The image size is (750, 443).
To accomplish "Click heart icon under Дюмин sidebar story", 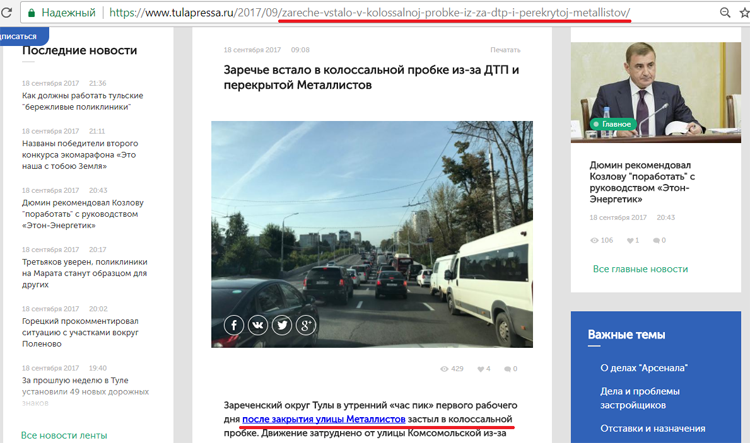I will [630, 240].
